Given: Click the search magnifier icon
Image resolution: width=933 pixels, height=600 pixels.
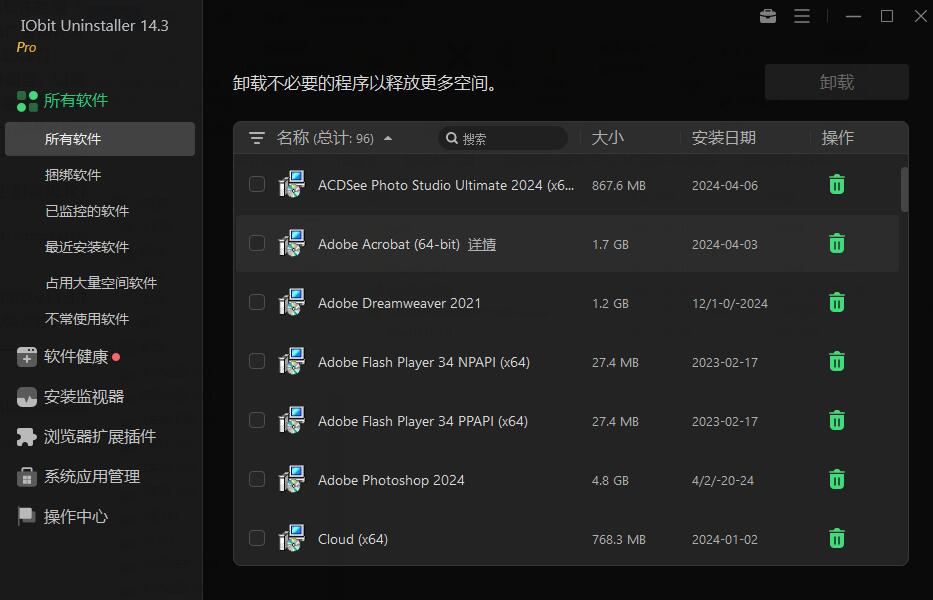Looking at the screenshot, I should [452, 138].
